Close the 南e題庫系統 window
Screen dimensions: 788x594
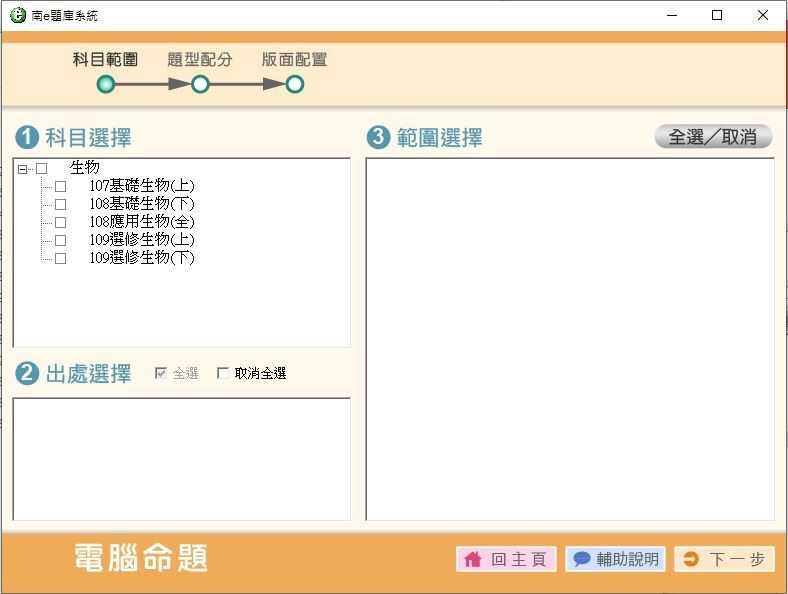point(762,16)
